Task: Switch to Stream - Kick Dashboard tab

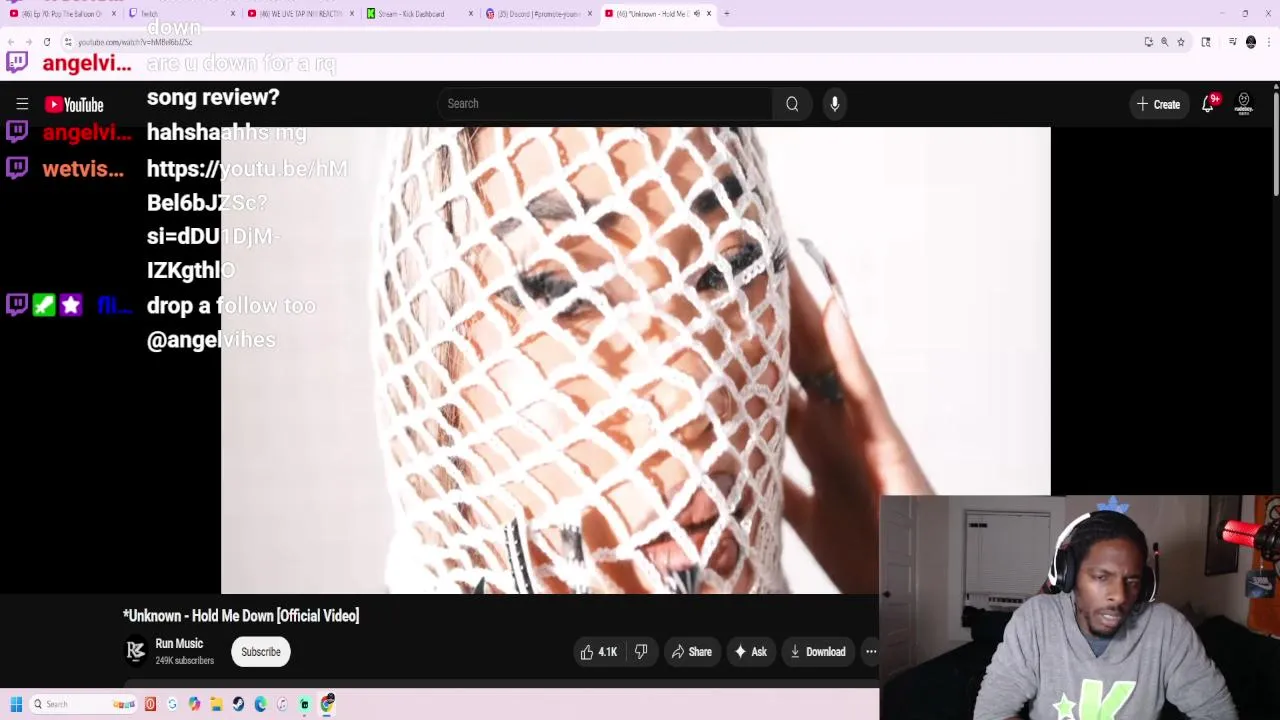Action: (x=418, y=13)
